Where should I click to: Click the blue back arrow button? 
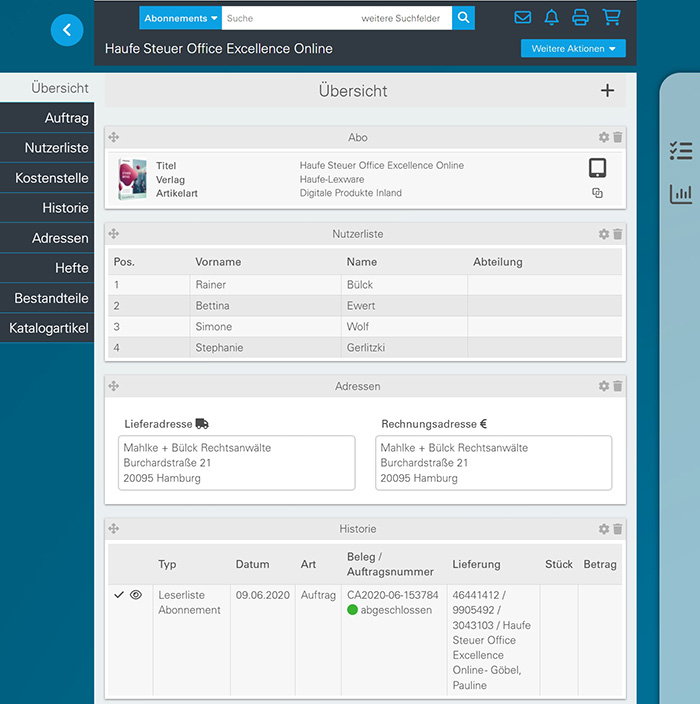[x=66, y=30]
